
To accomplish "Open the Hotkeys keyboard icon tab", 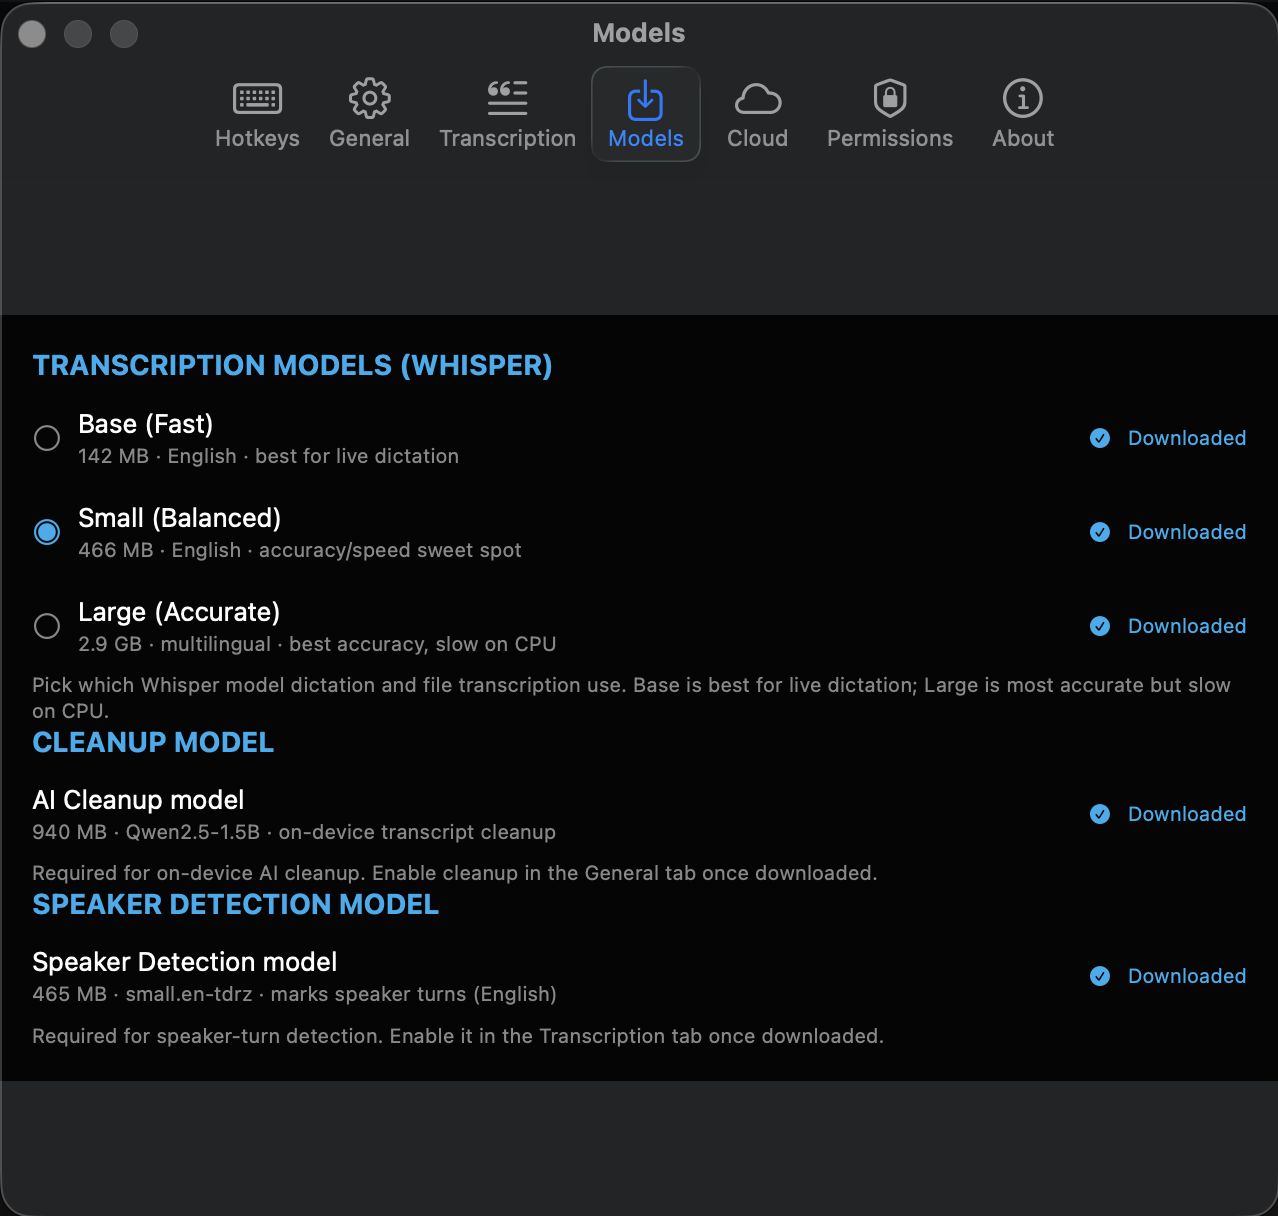I will pos(257,99).
